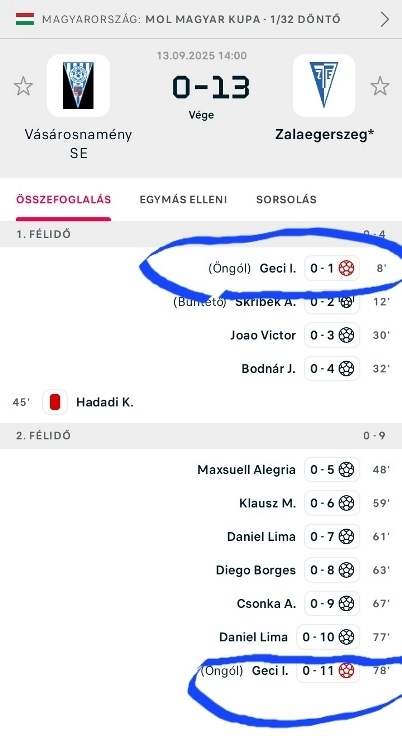Click the red card icon for Hadadi K.

[x=55, y=402]
